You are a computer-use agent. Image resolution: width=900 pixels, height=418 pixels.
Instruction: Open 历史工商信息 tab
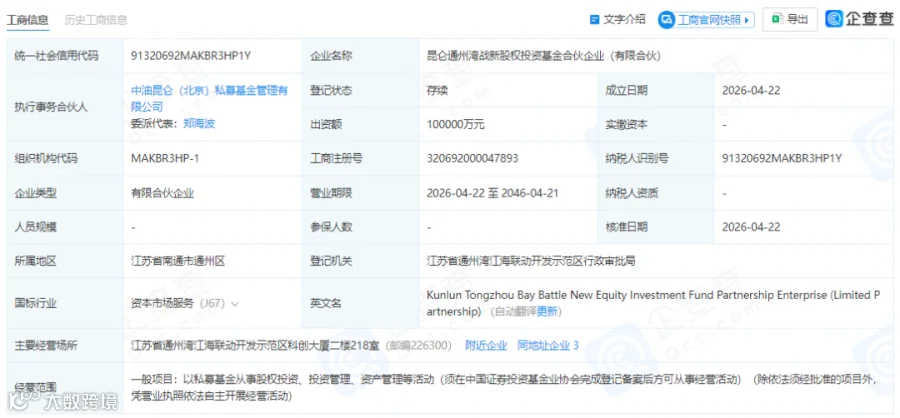click(x=95, y=20)
